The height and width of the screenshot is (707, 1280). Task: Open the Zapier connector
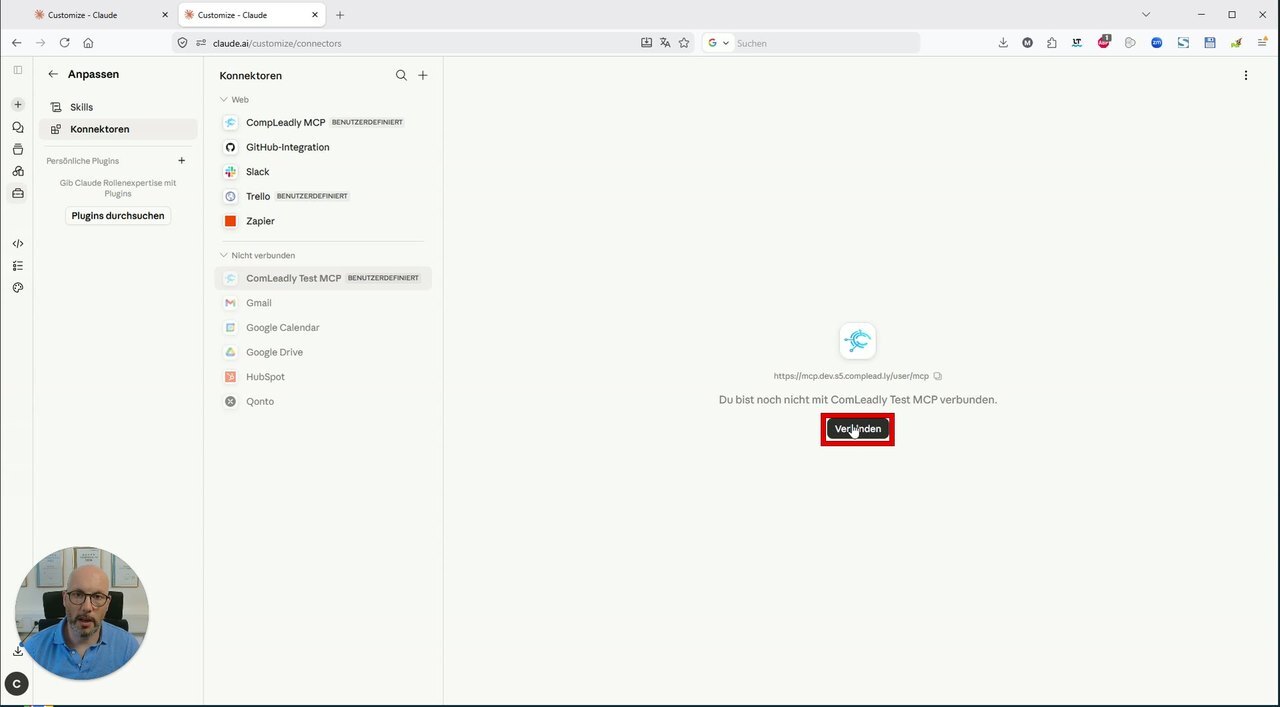click(323, 221)
